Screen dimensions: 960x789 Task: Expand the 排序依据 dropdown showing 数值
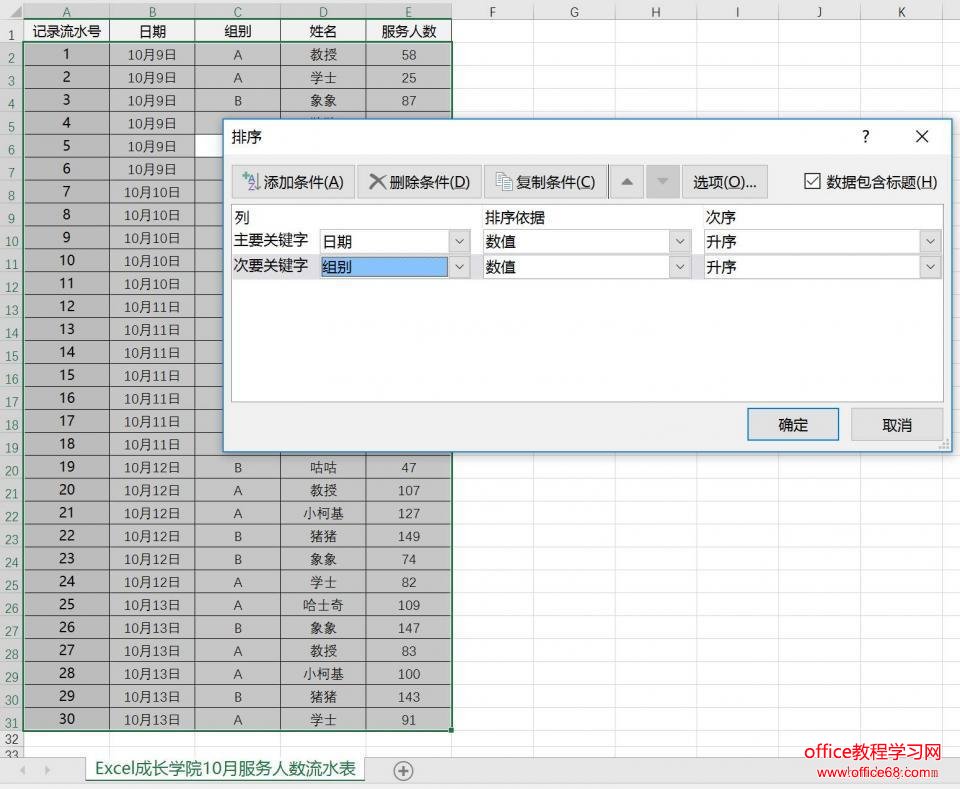click(680, 240)
